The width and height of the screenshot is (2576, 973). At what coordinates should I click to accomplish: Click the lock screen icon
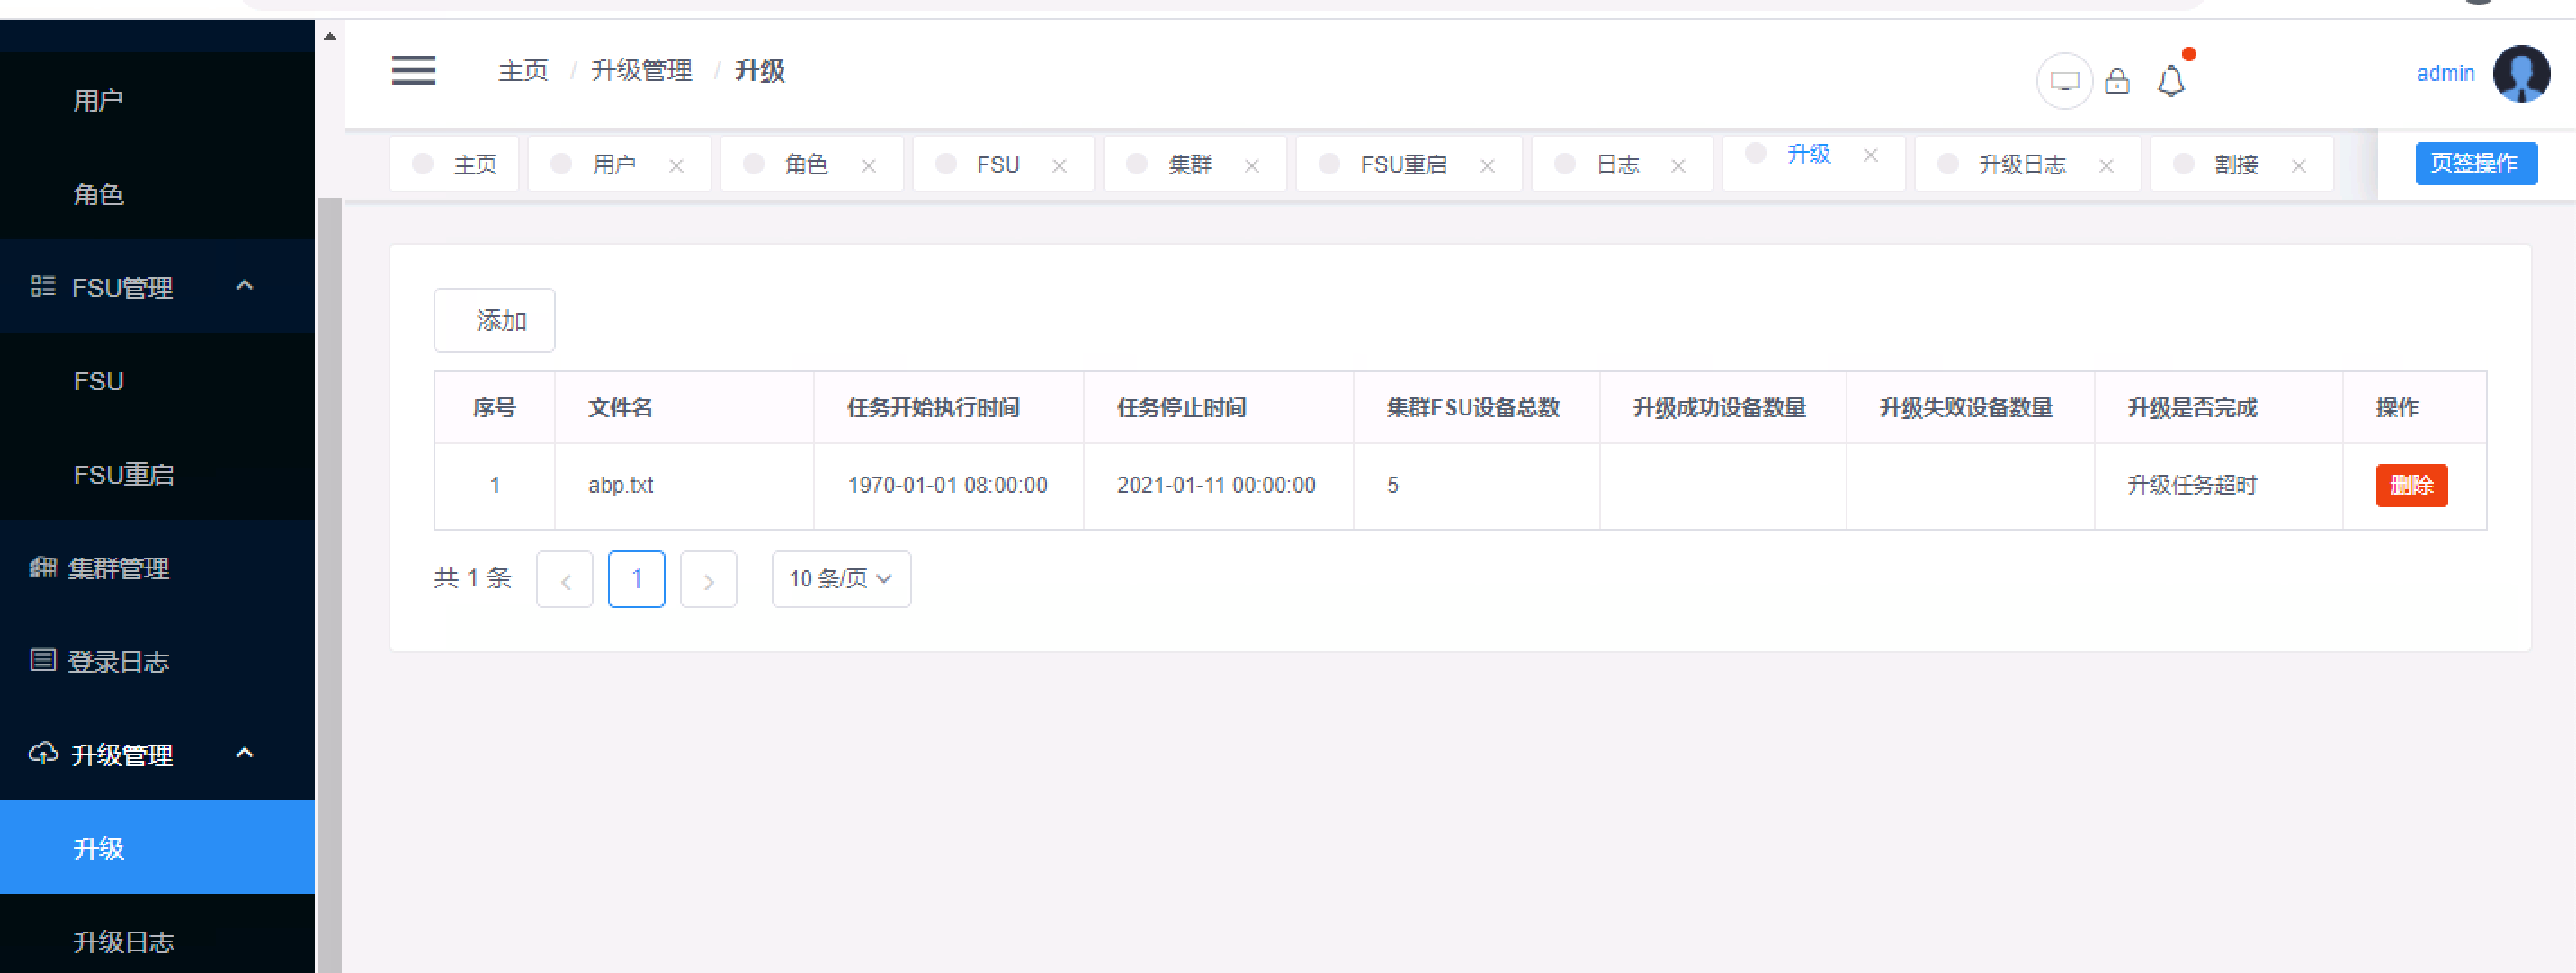coord(2117,81)
